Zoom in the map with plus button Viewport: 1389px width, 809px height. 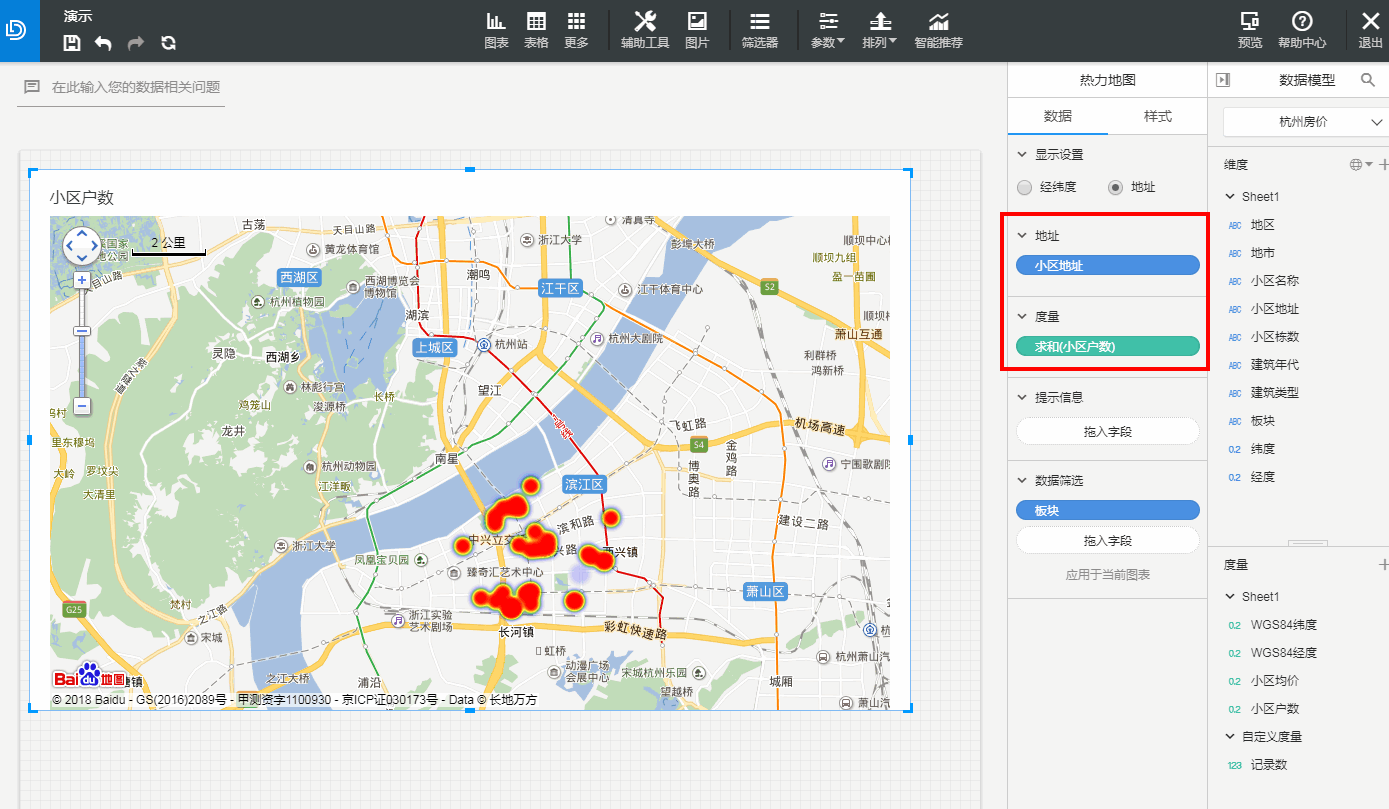[82, 280]
